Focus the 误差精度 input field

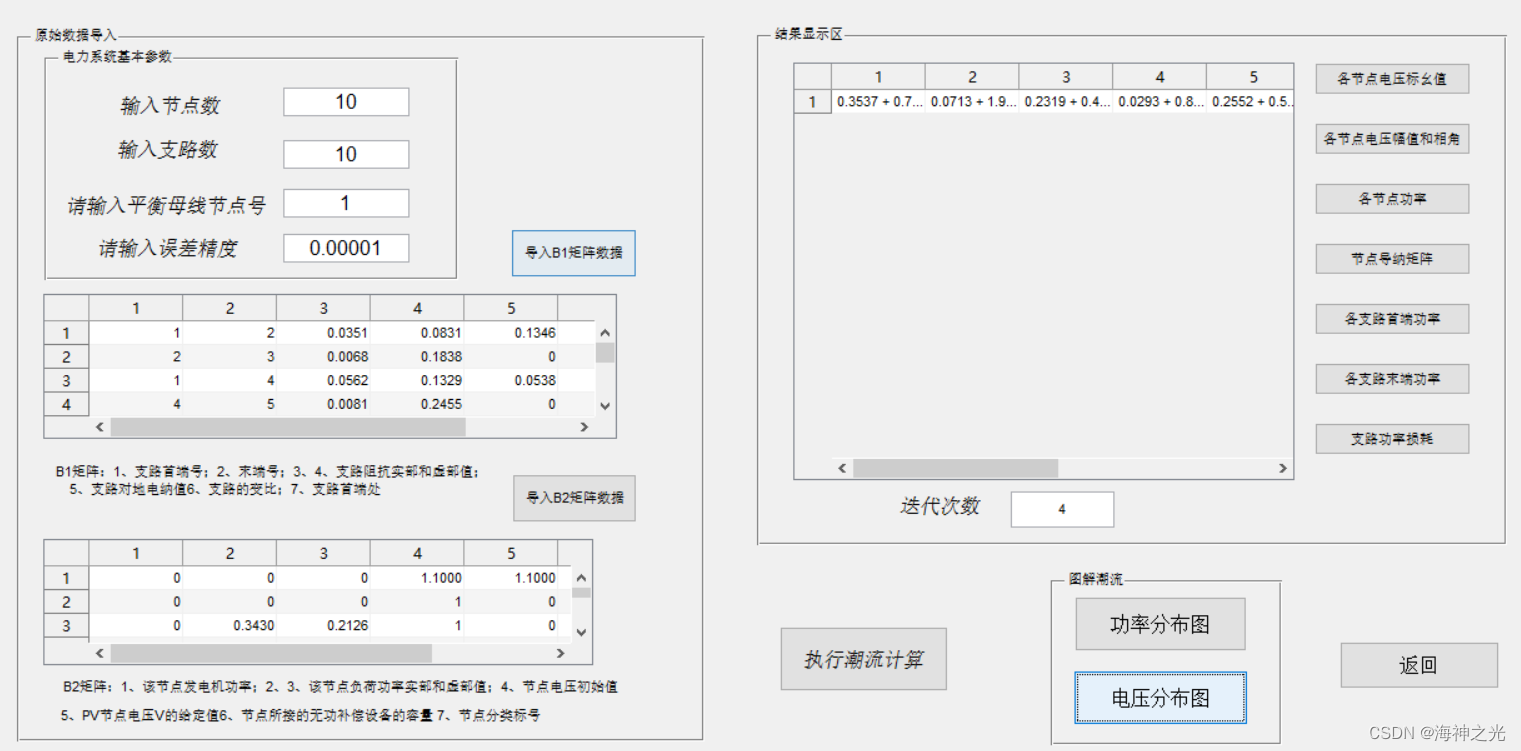pyautogui.click(x=346, y=248)
